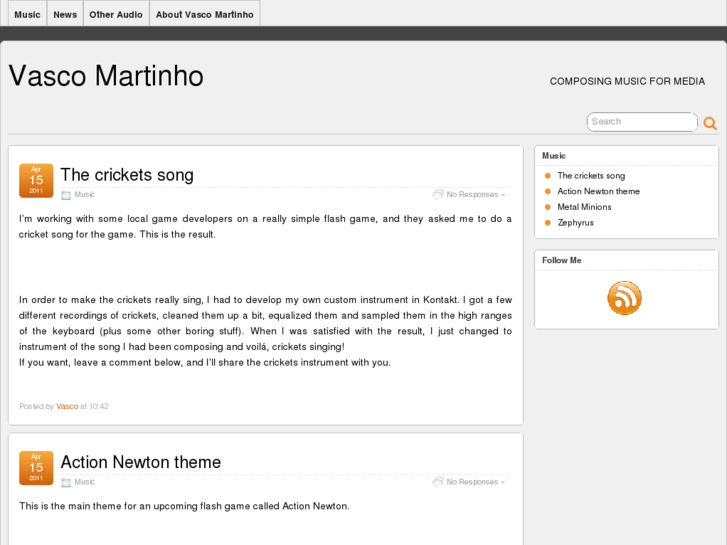Open the orange RSS feed icon
This screenshot has height=545, width=727.
625,298
